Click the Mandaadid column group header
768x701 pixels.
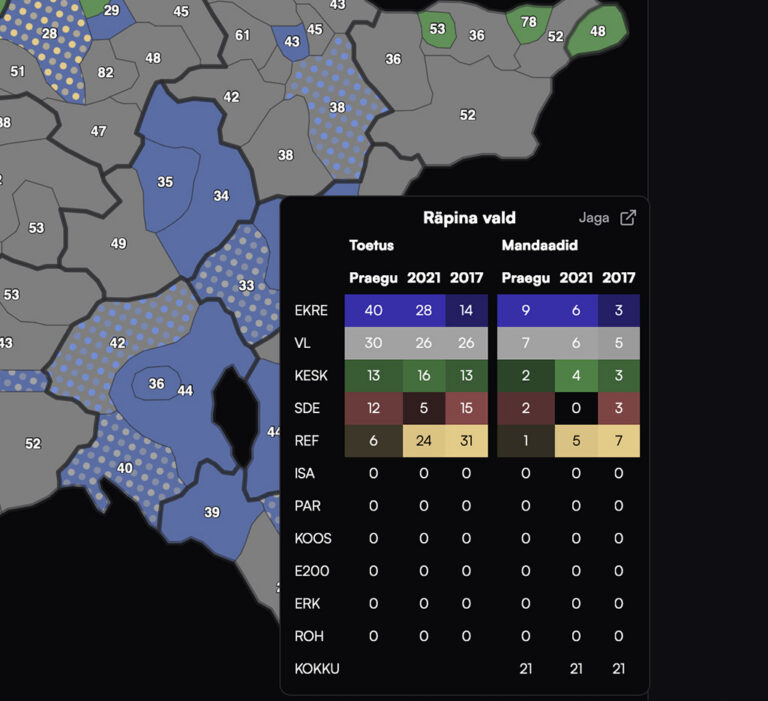(537, 244)
